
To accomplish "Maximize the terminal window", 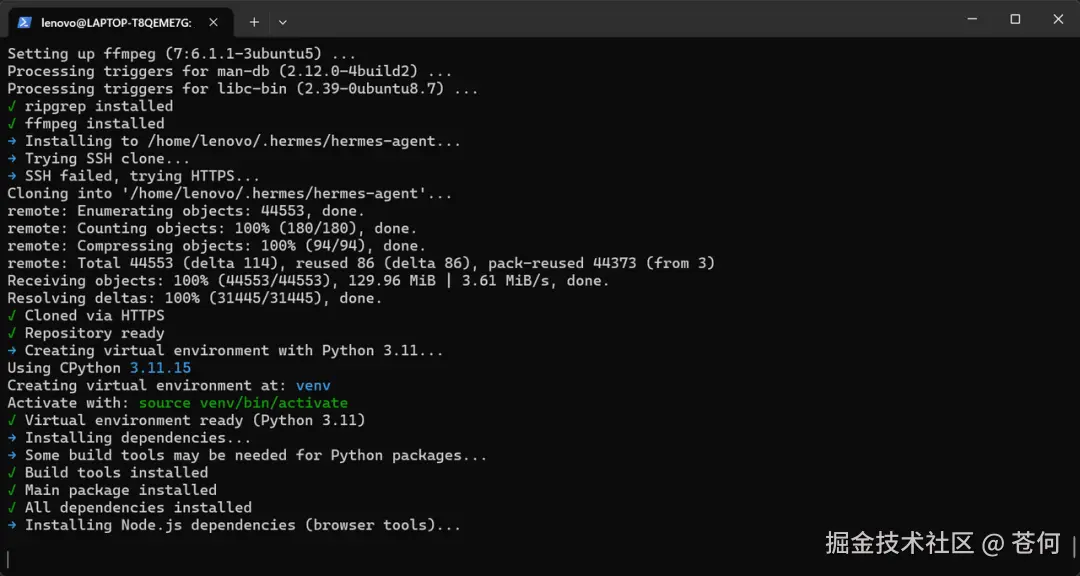I will point(1015,19).
